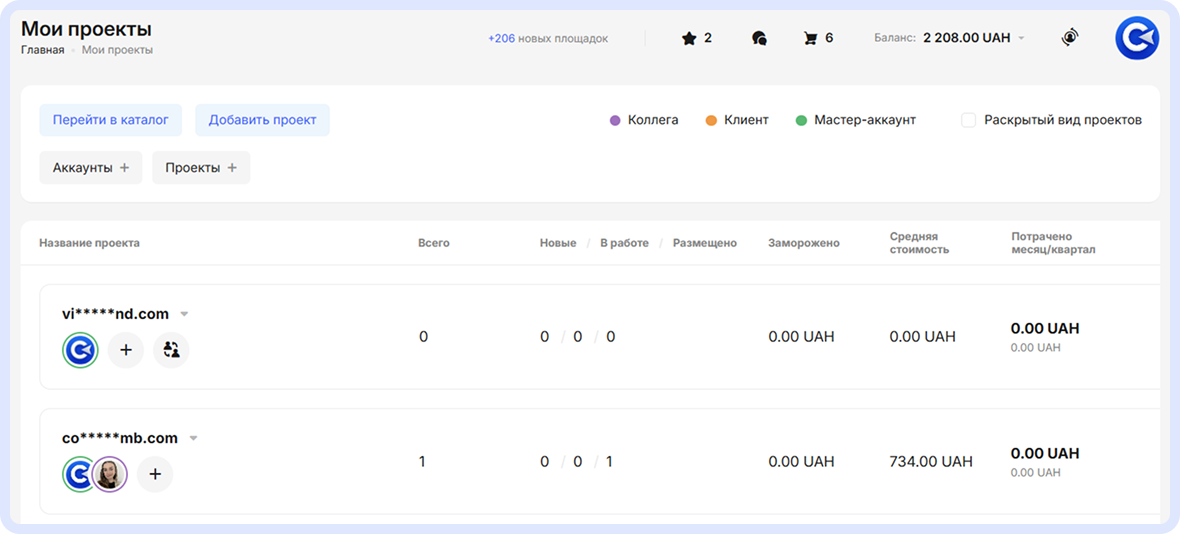
Task: Open the chat messages icon
Action: click(759, 38)
